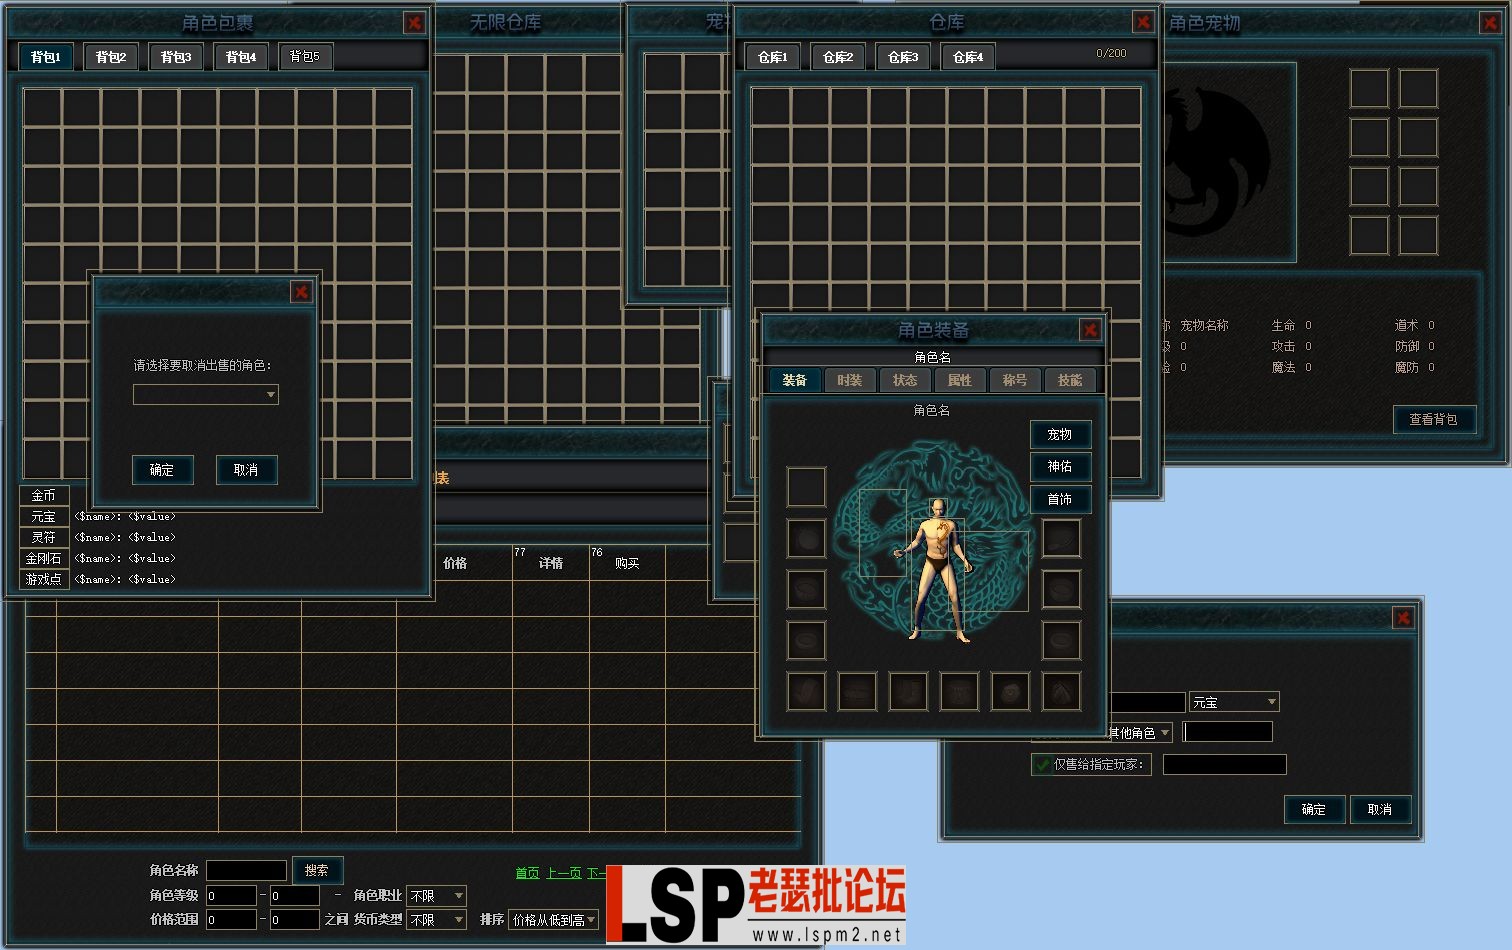Click the right-column slot just below 首饰 button

[x=1061, y=538]
